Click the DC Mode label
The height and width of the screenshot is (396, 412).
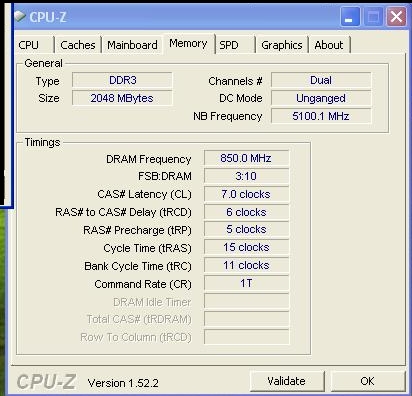[241, 98]
